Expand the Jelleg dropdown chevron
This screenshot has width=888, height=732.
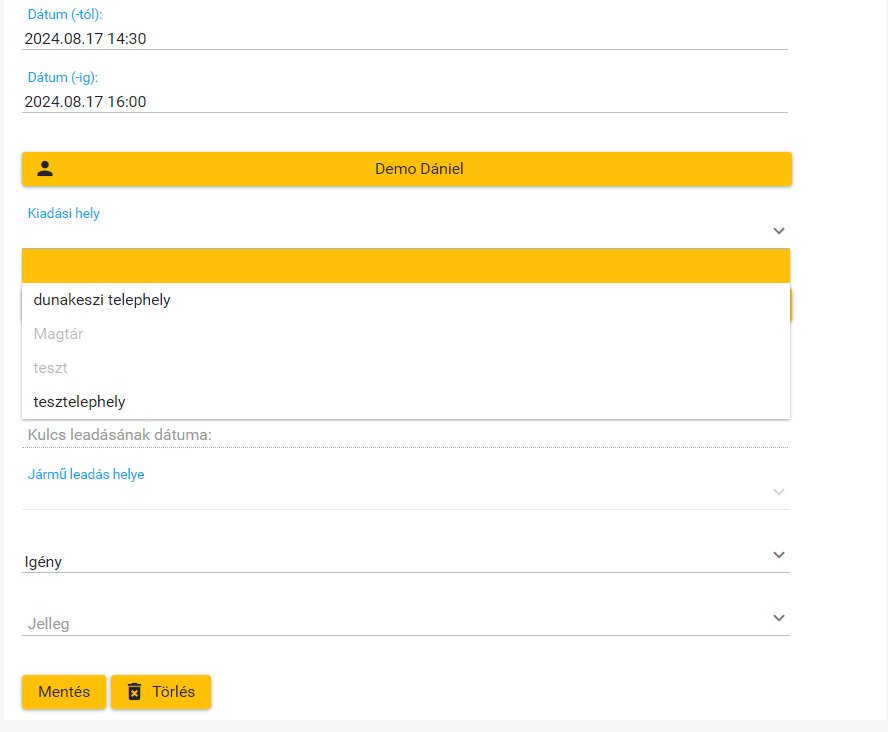point(779,618)
